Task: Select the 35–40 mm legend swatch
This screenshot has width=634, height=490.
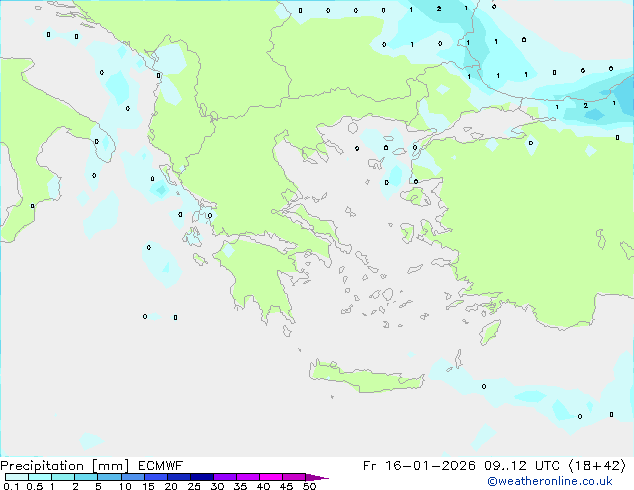Action: [x=248, y=477]
